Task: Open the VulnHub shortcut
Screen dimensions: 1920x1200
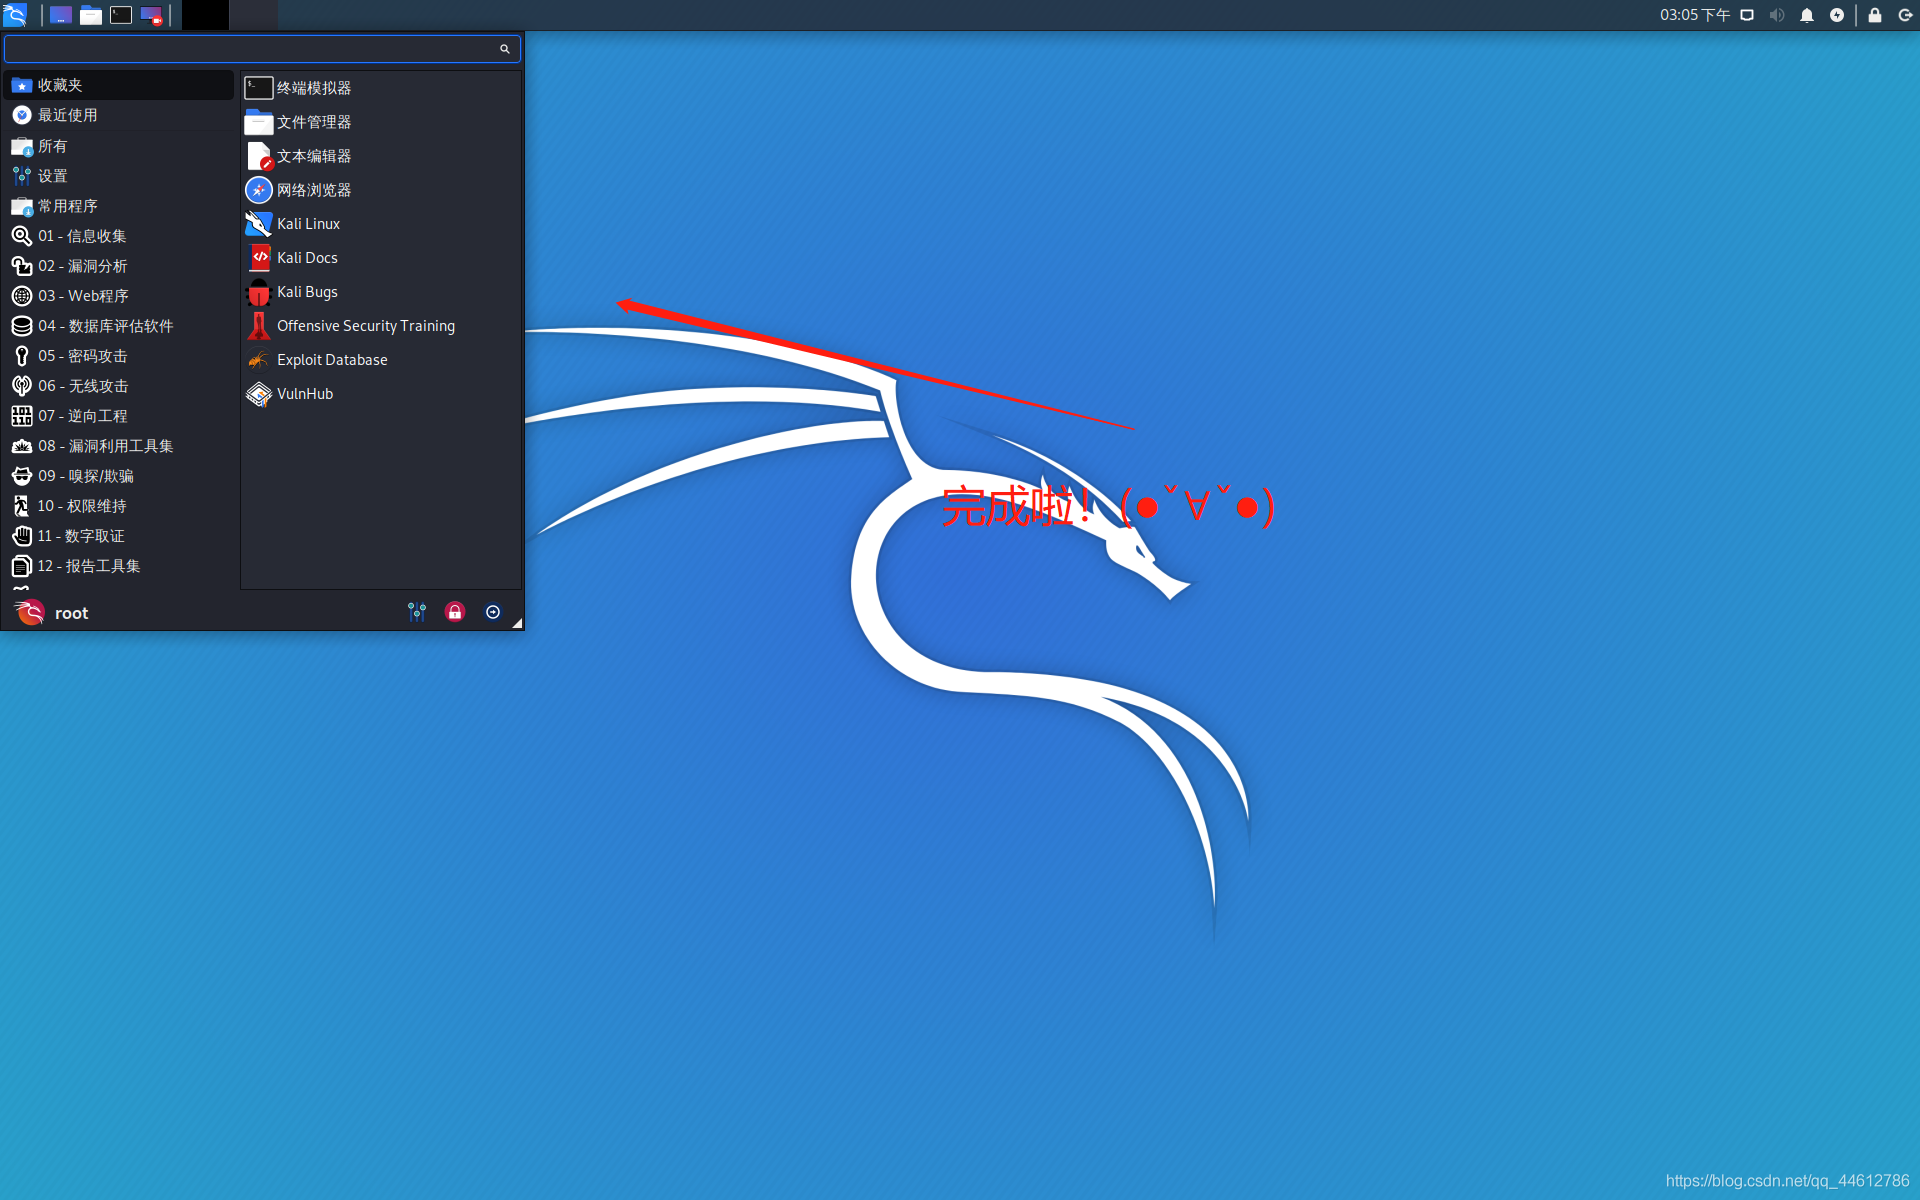Action: coord(304,394)
